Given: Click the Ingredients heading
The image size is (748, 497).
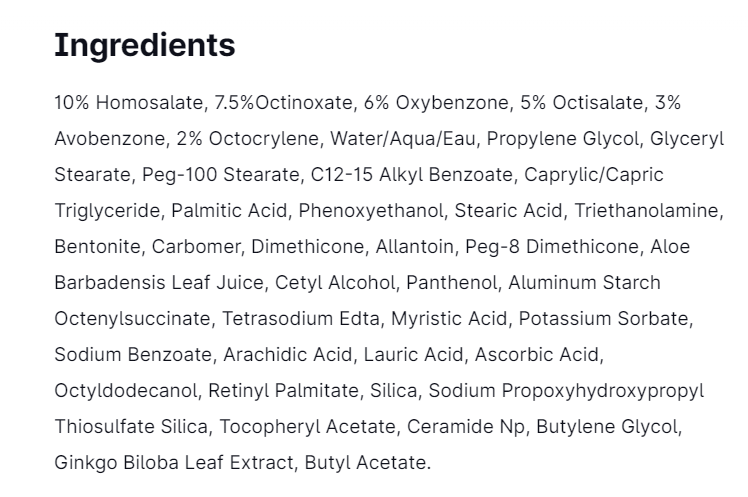Looking at the screenshot, I should pyautogui.click(x=144, y=45).
